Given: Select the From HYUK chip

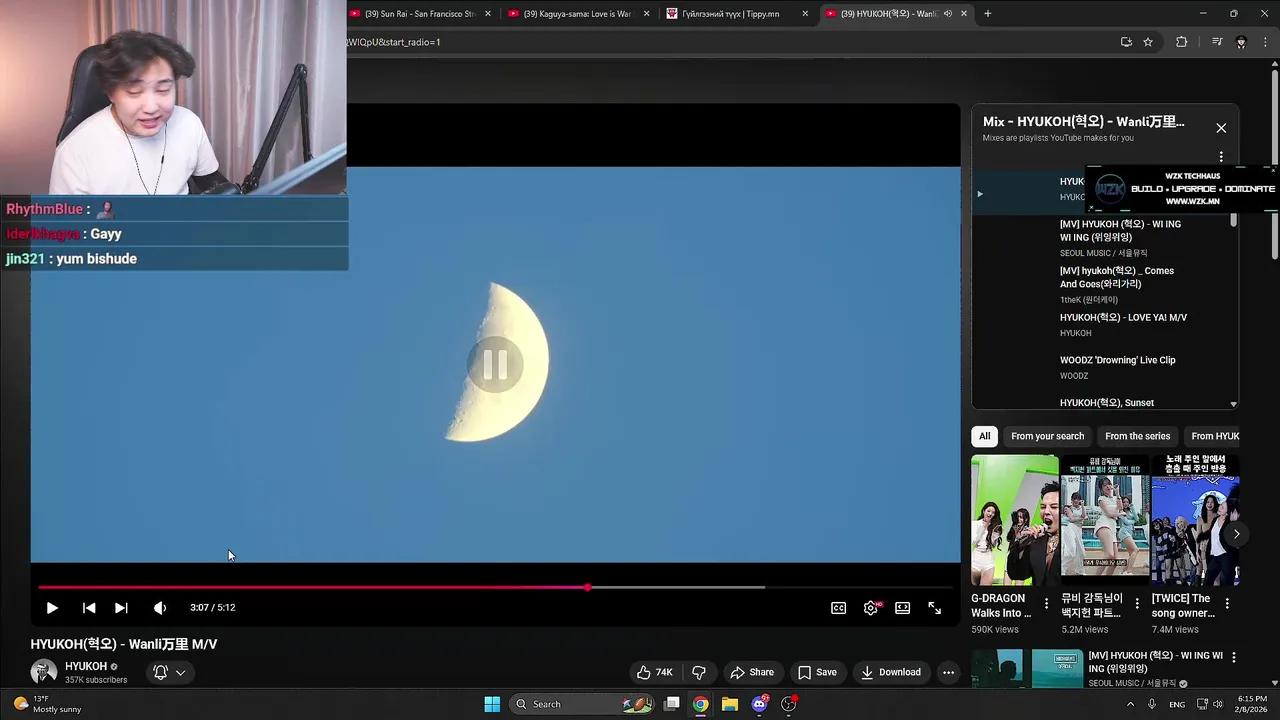Looking at the screenshot, I should pyautogui.click(x=1215, y=436).
